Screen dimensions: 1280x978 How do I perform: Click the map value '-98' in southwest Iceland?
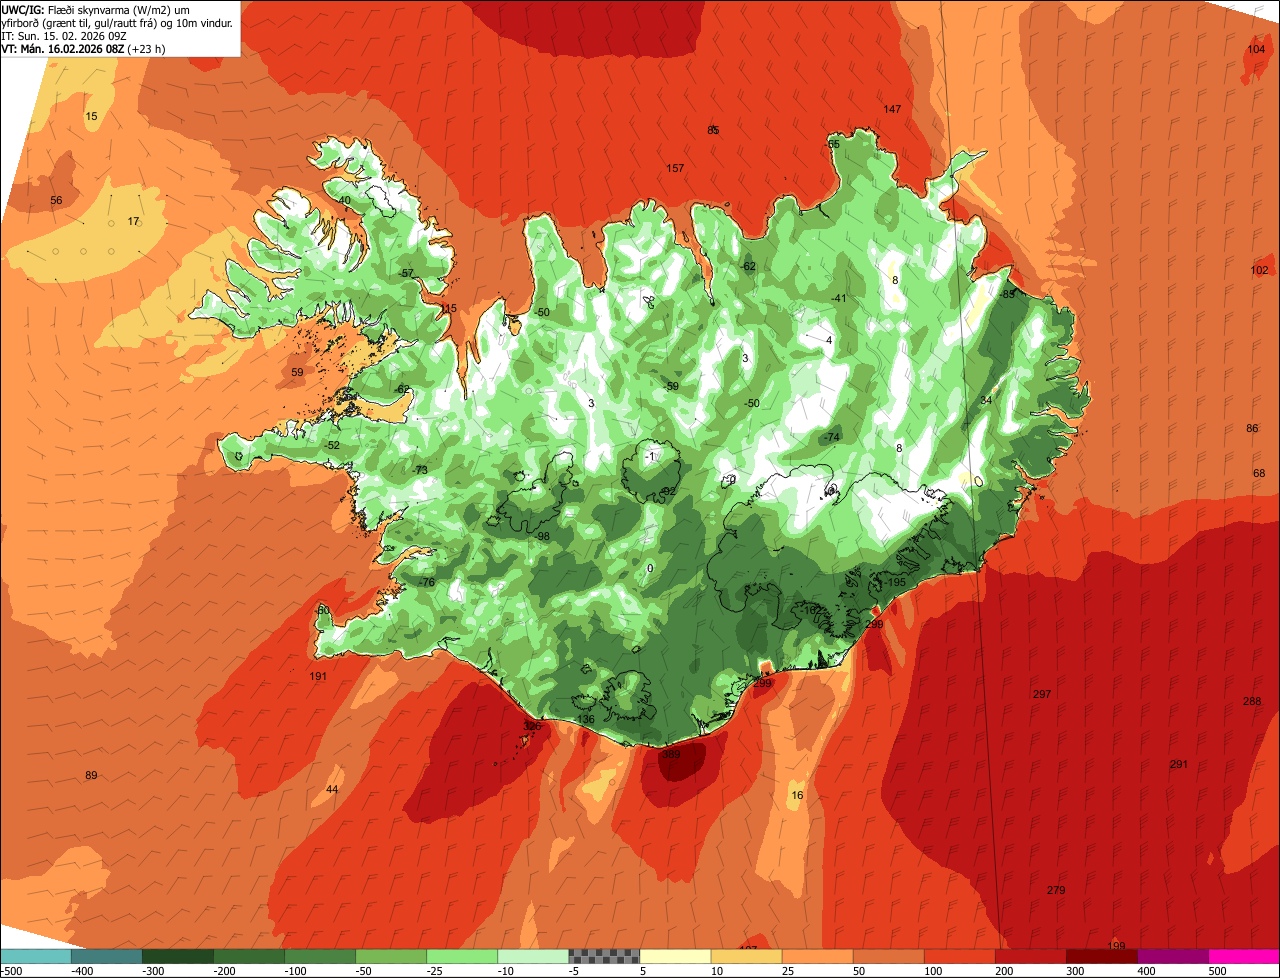542,537
